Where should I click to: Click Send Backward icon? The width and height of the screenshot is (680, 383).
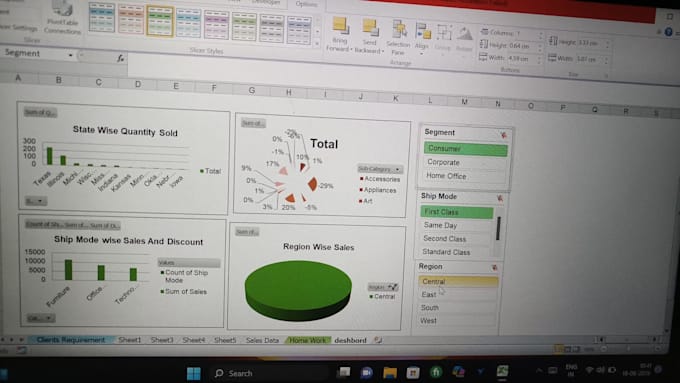click(x=370, y=27)
